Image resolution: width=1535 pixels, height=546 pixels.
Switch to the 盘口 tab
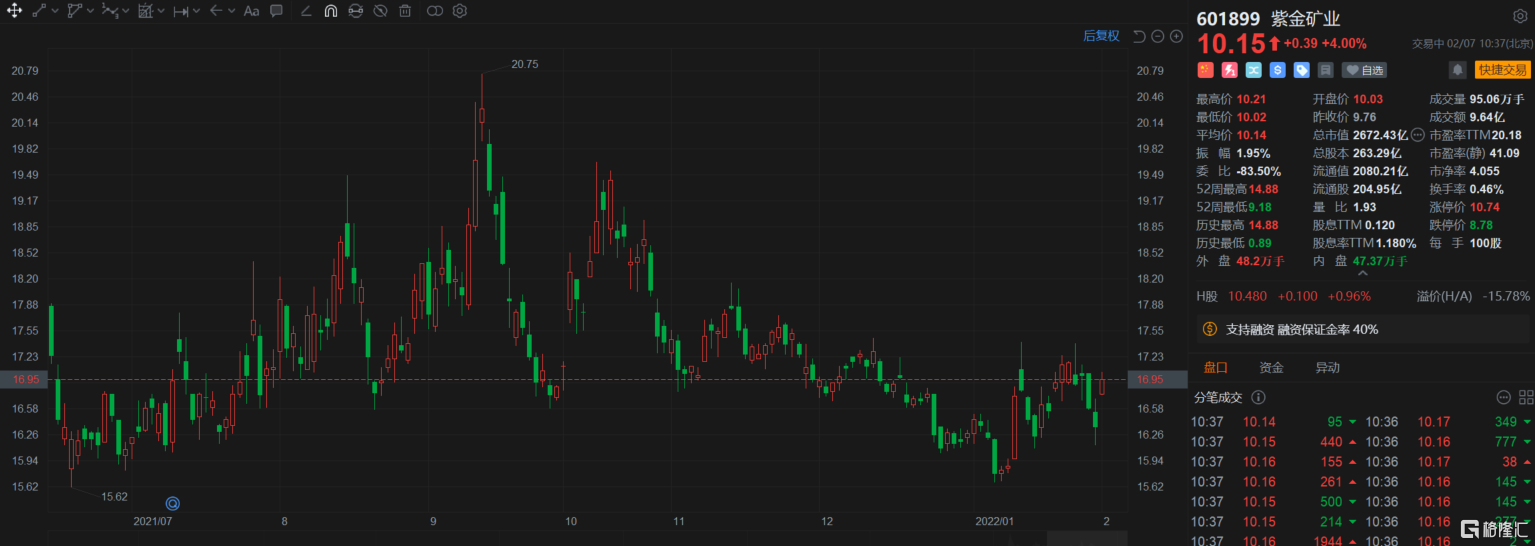(1214, 368)
